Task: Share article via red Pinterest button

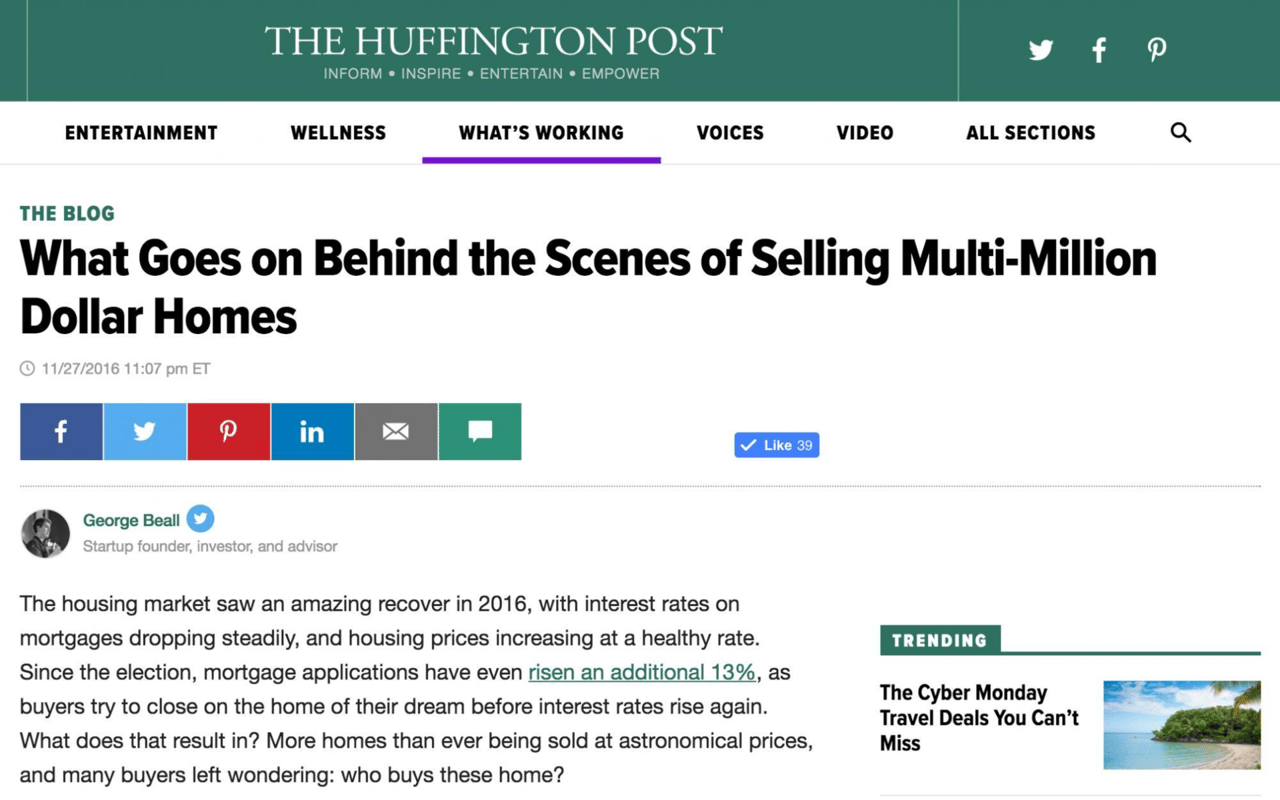Action: click(x=229, y=431)
